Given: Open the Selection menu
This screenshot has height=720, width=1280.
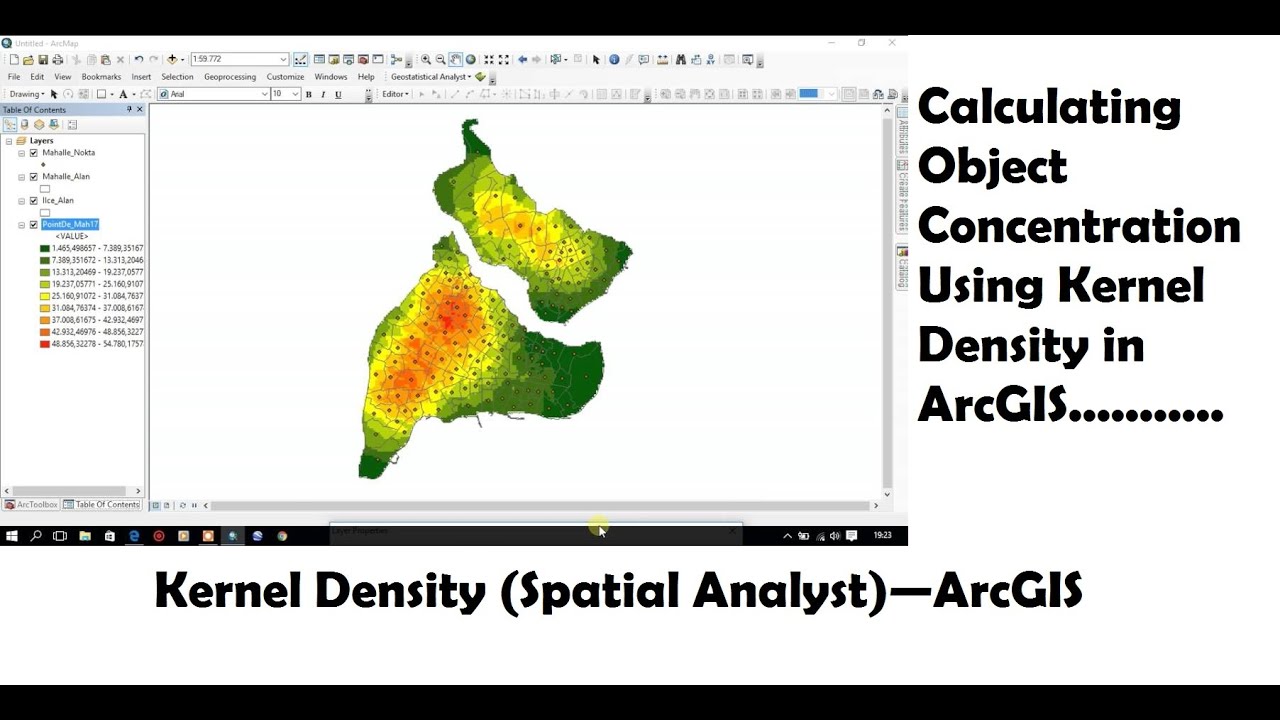Looking at the screenshot, I should [177, 77].
